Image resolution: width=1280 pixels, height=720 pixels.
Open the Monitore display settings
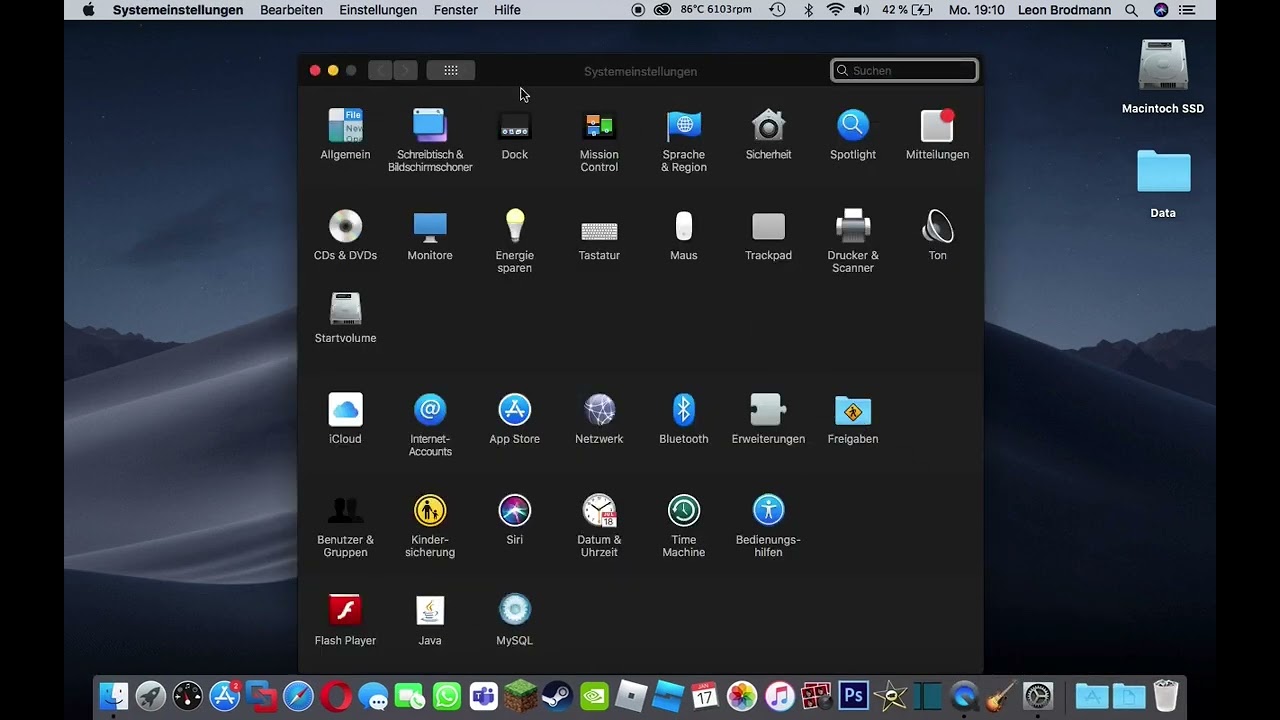tap(430, 235)
